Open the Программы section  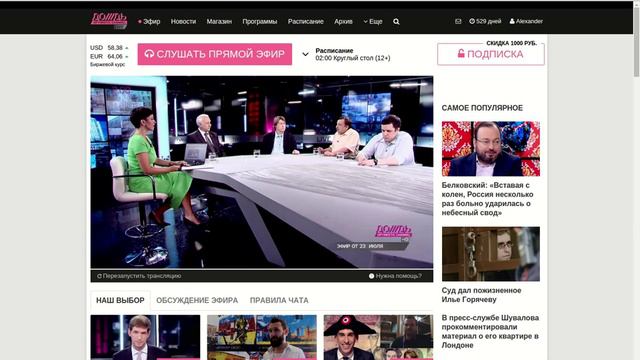click(260, 22)
